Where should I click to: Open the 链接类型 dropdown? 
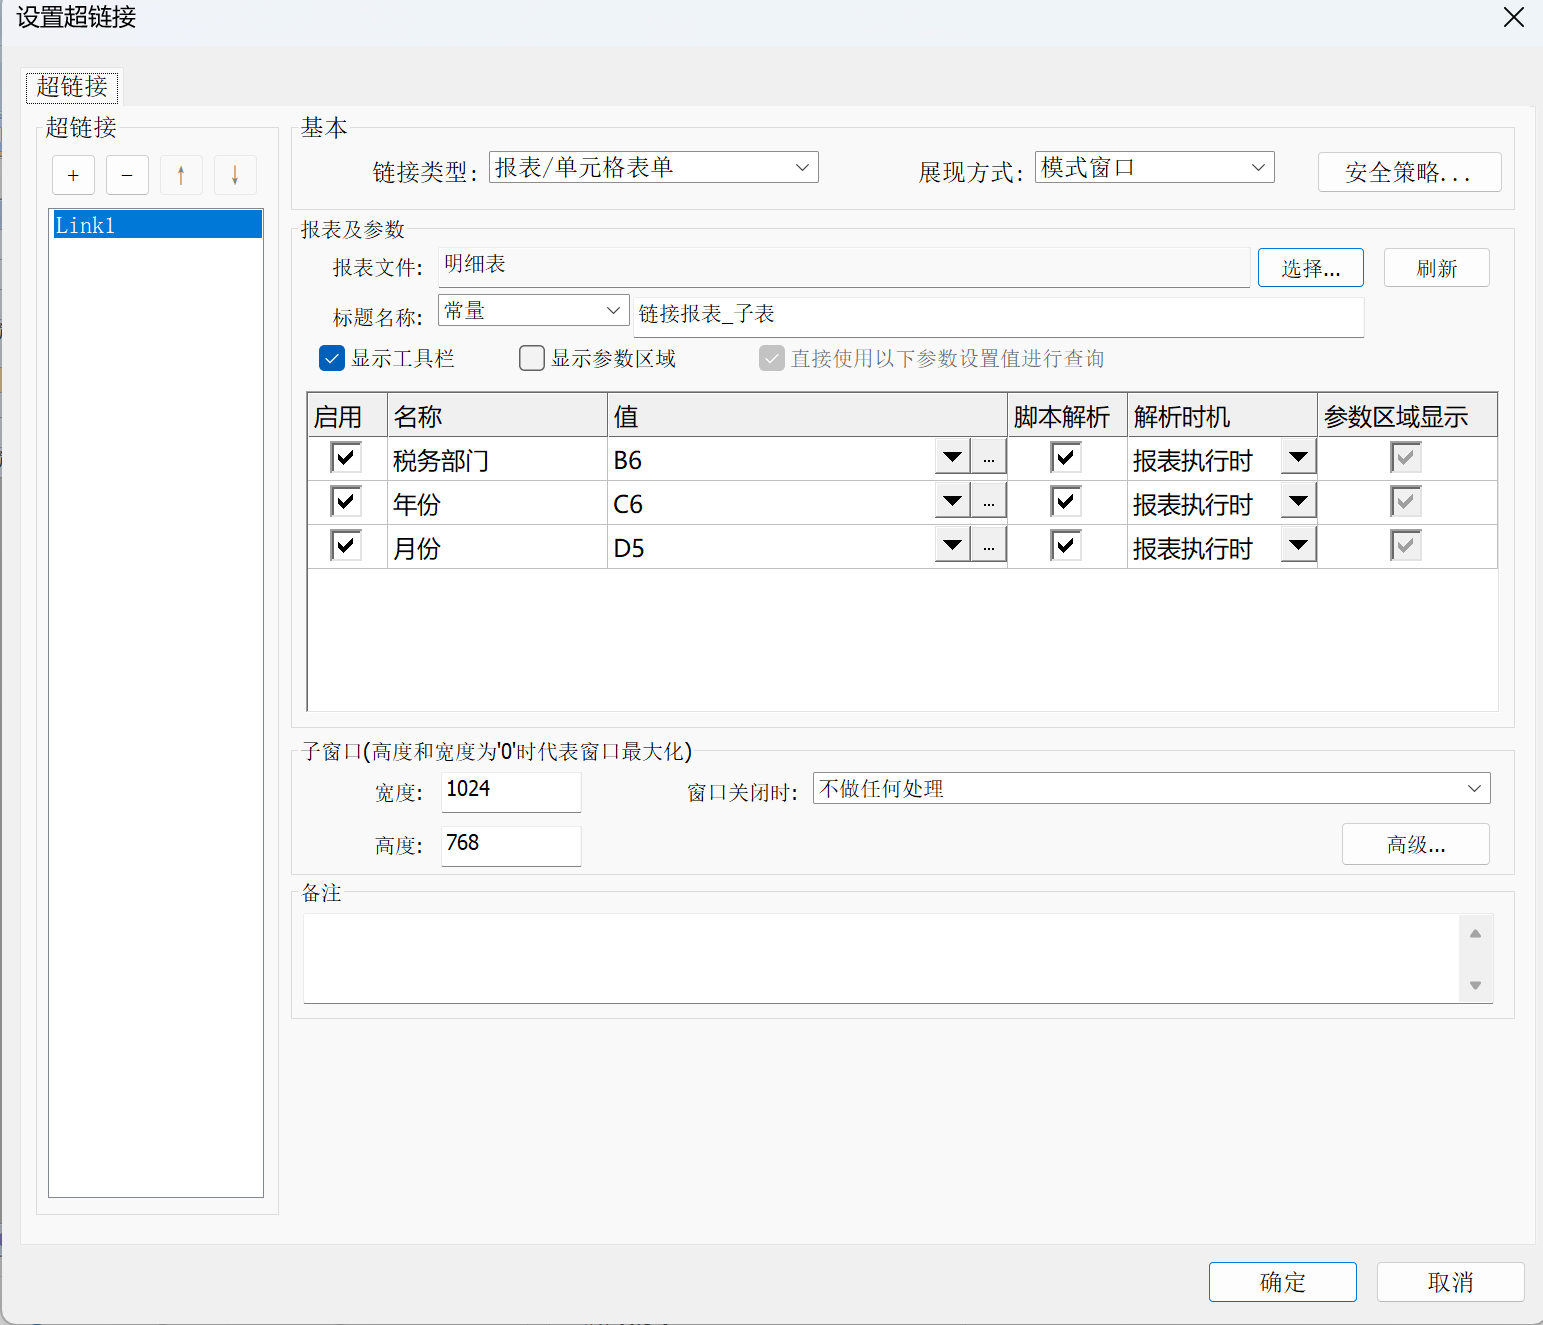653,167
